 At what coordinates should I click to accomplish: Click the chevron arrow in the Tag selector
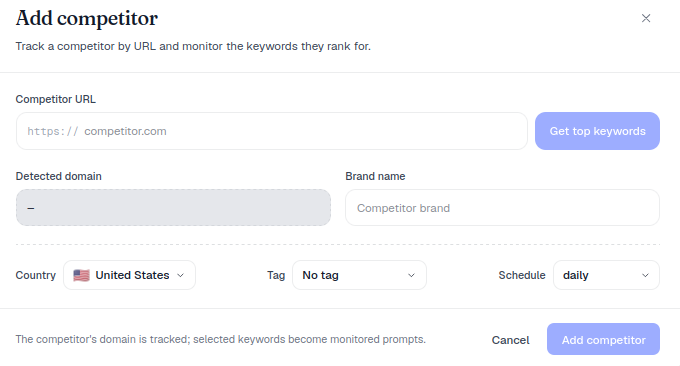pos(411,275)
